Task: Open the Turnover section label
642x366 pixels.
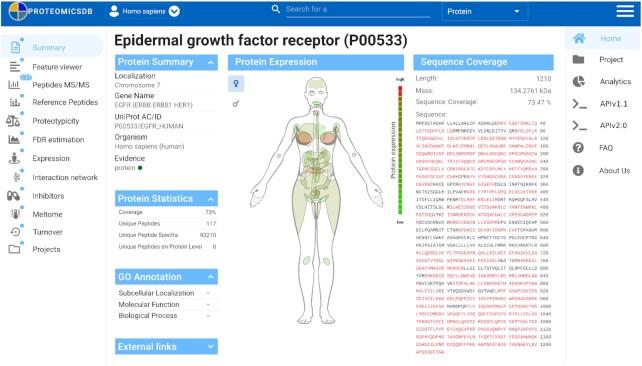Action: 47,232
